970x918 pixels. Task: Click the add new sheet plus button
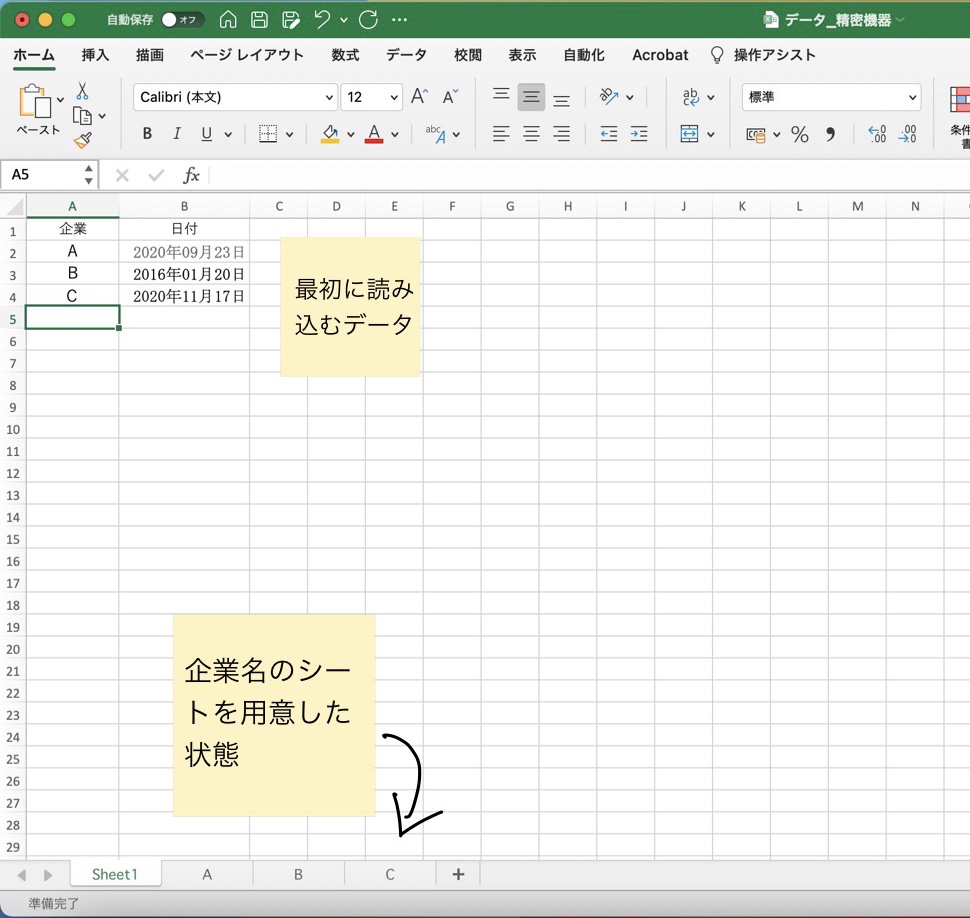pyautogui.click(x=458, y=874)
